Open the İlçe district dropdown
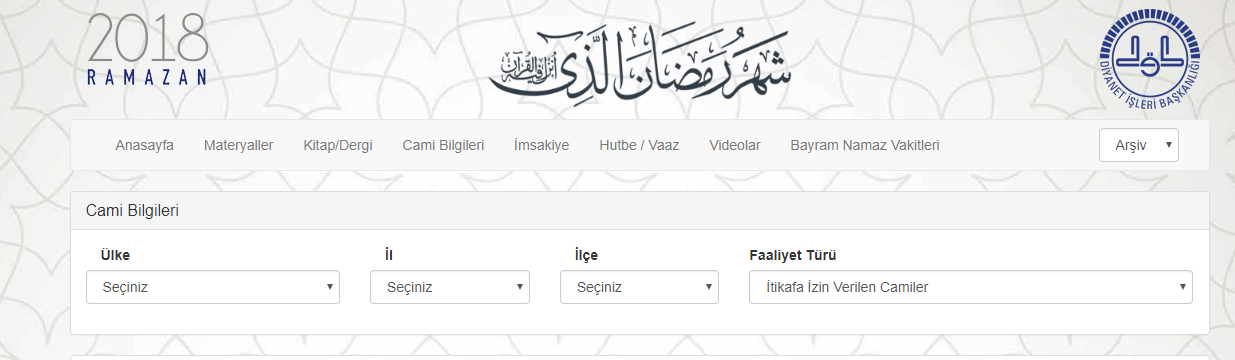This screenshot has width=1235, height=360. pos(640,287)
